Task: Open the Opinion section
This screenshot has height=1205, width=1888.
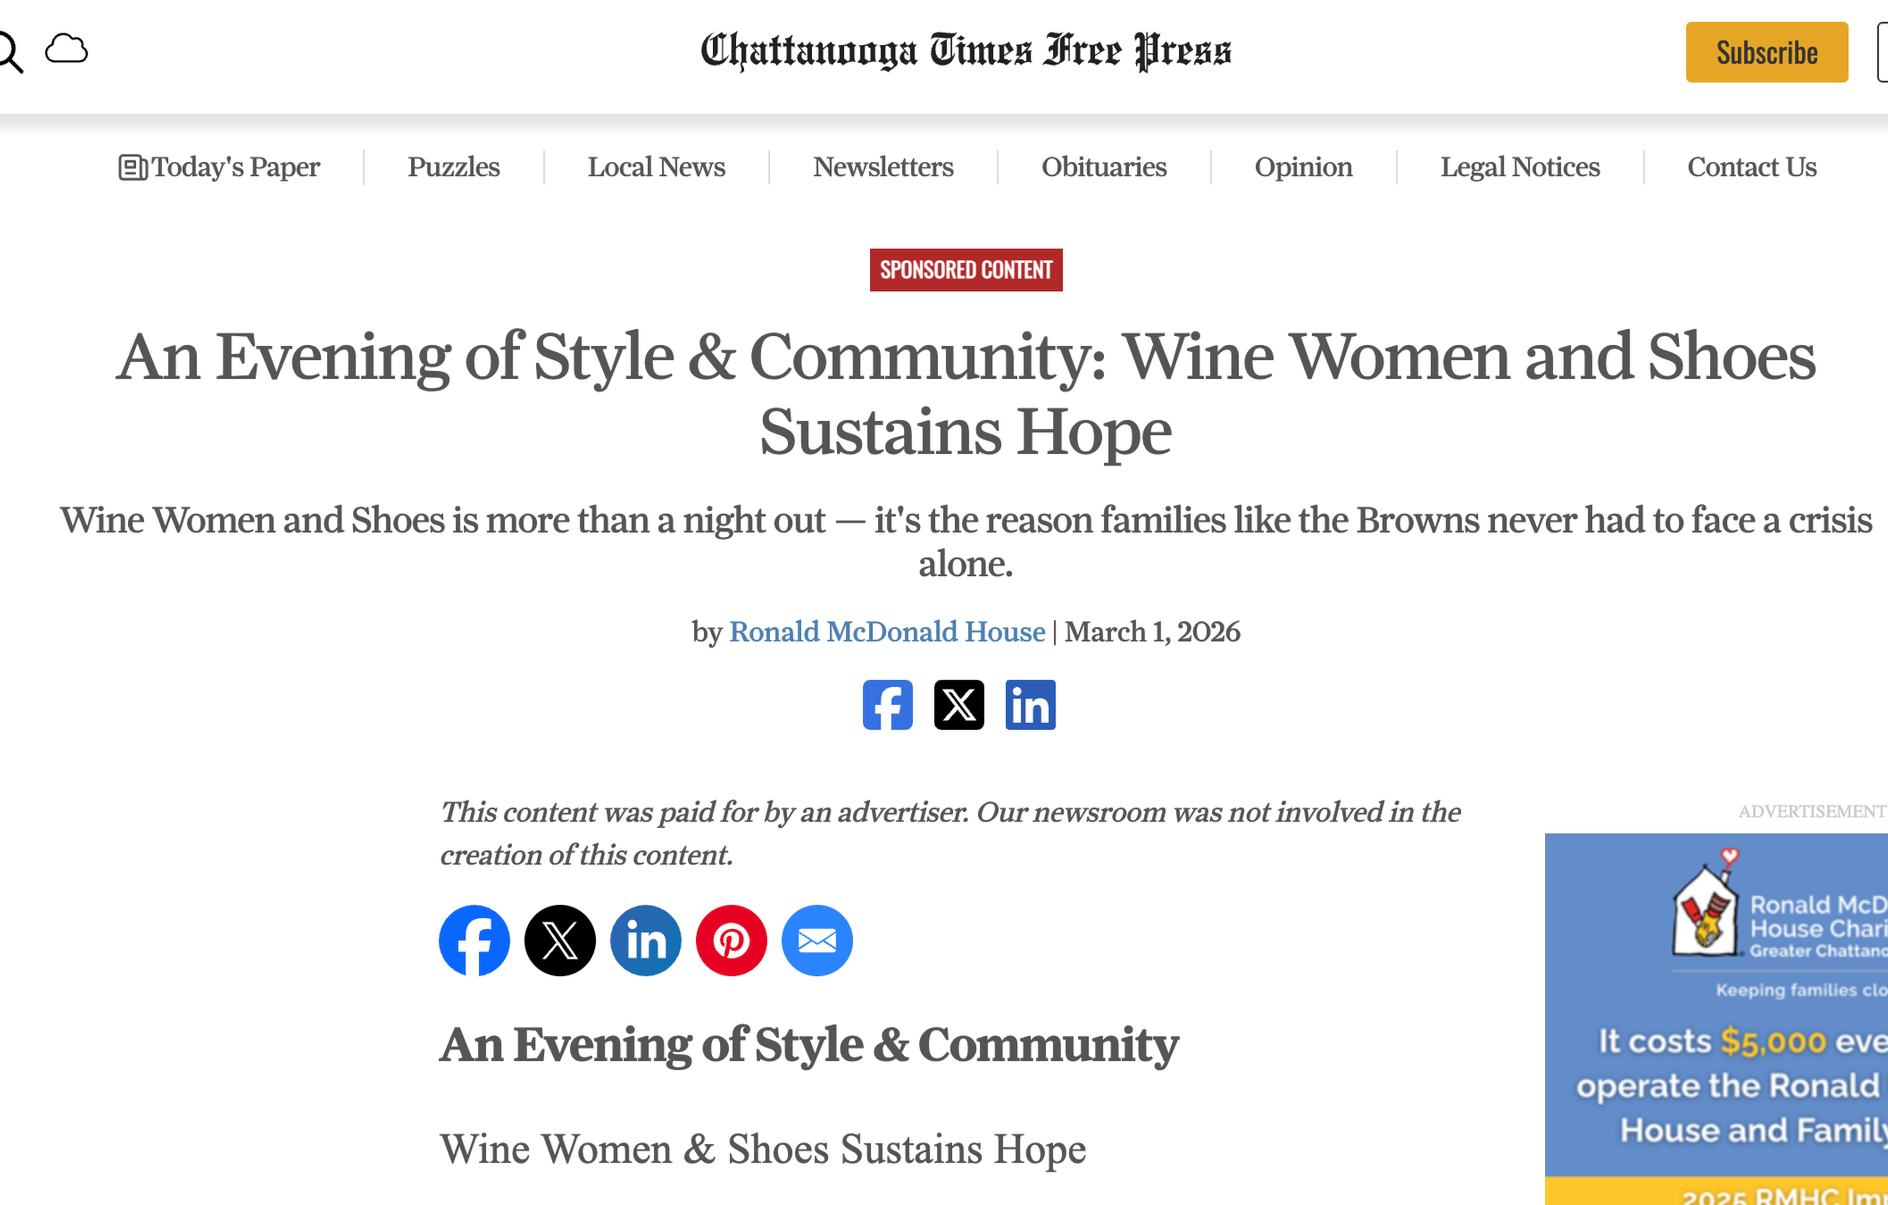Action: click(1303, 167)
